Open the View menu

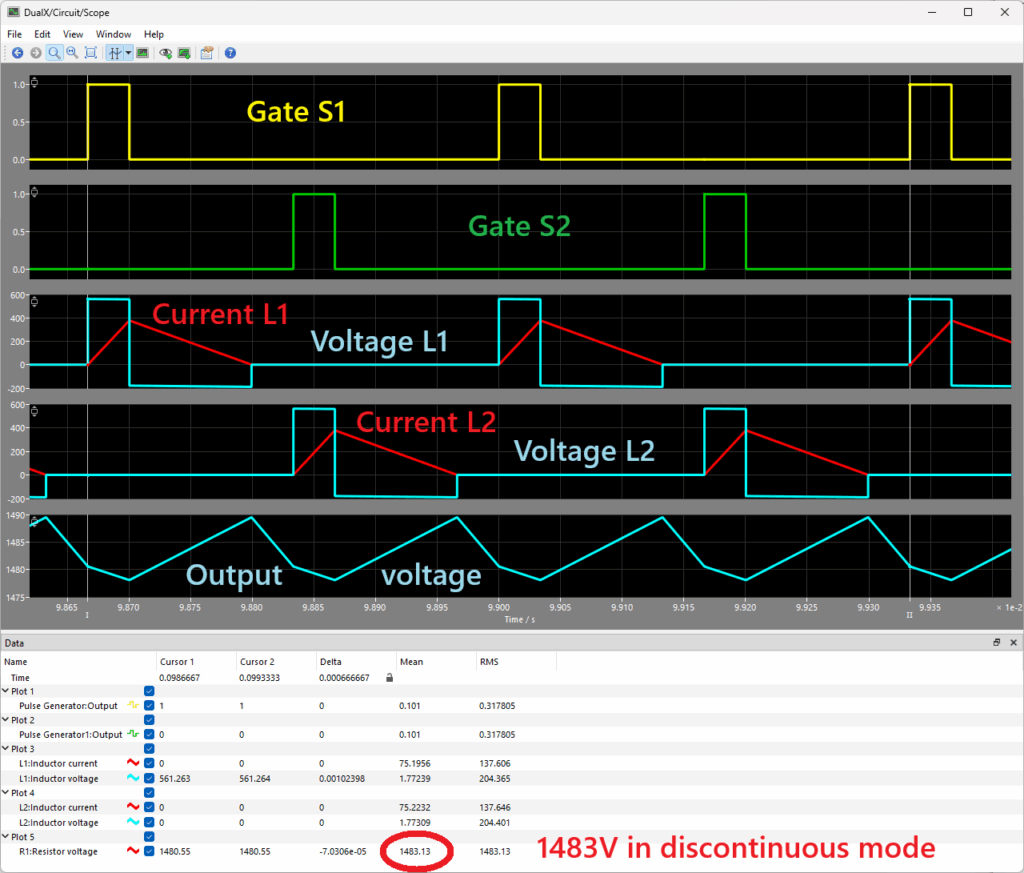coord(73,34)
